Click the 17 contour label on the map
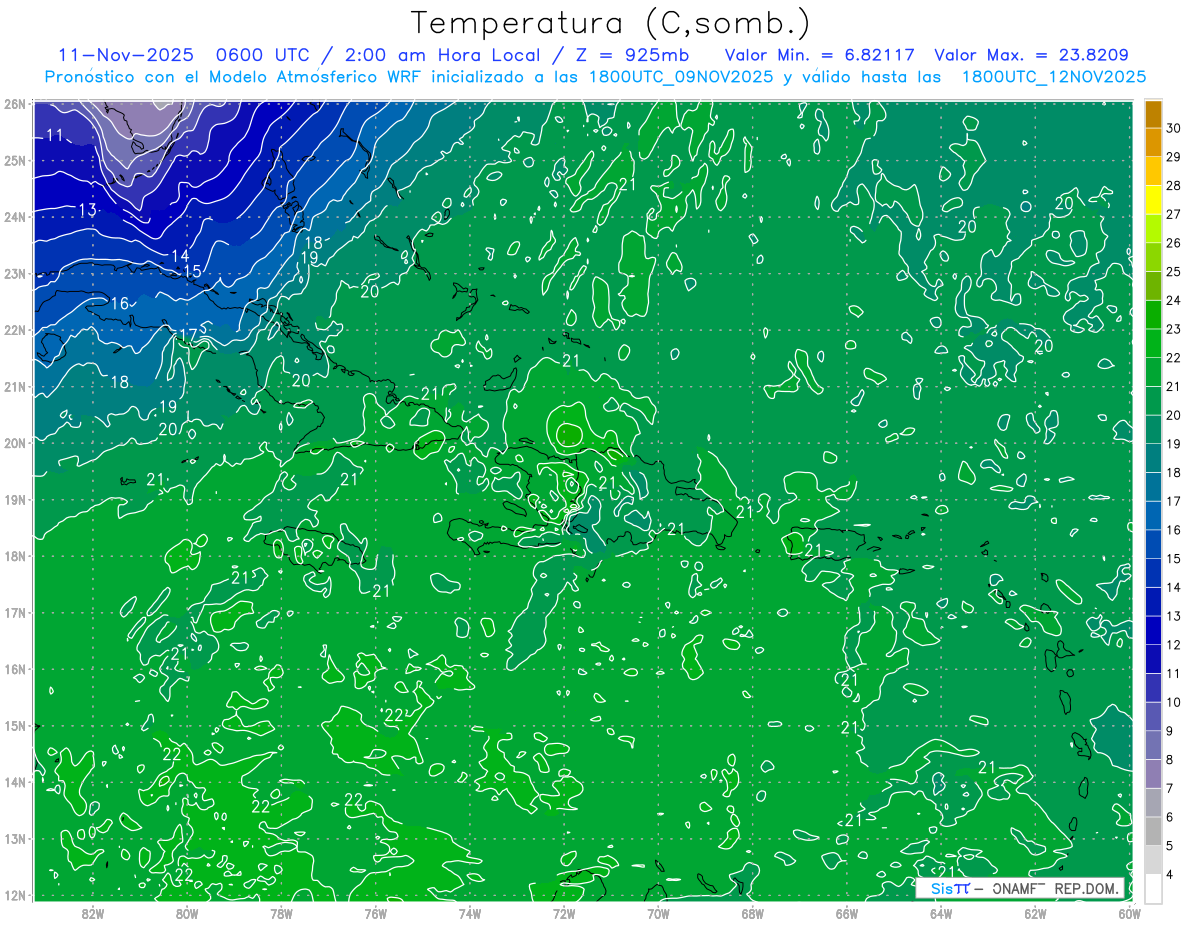 coord(189,334)
